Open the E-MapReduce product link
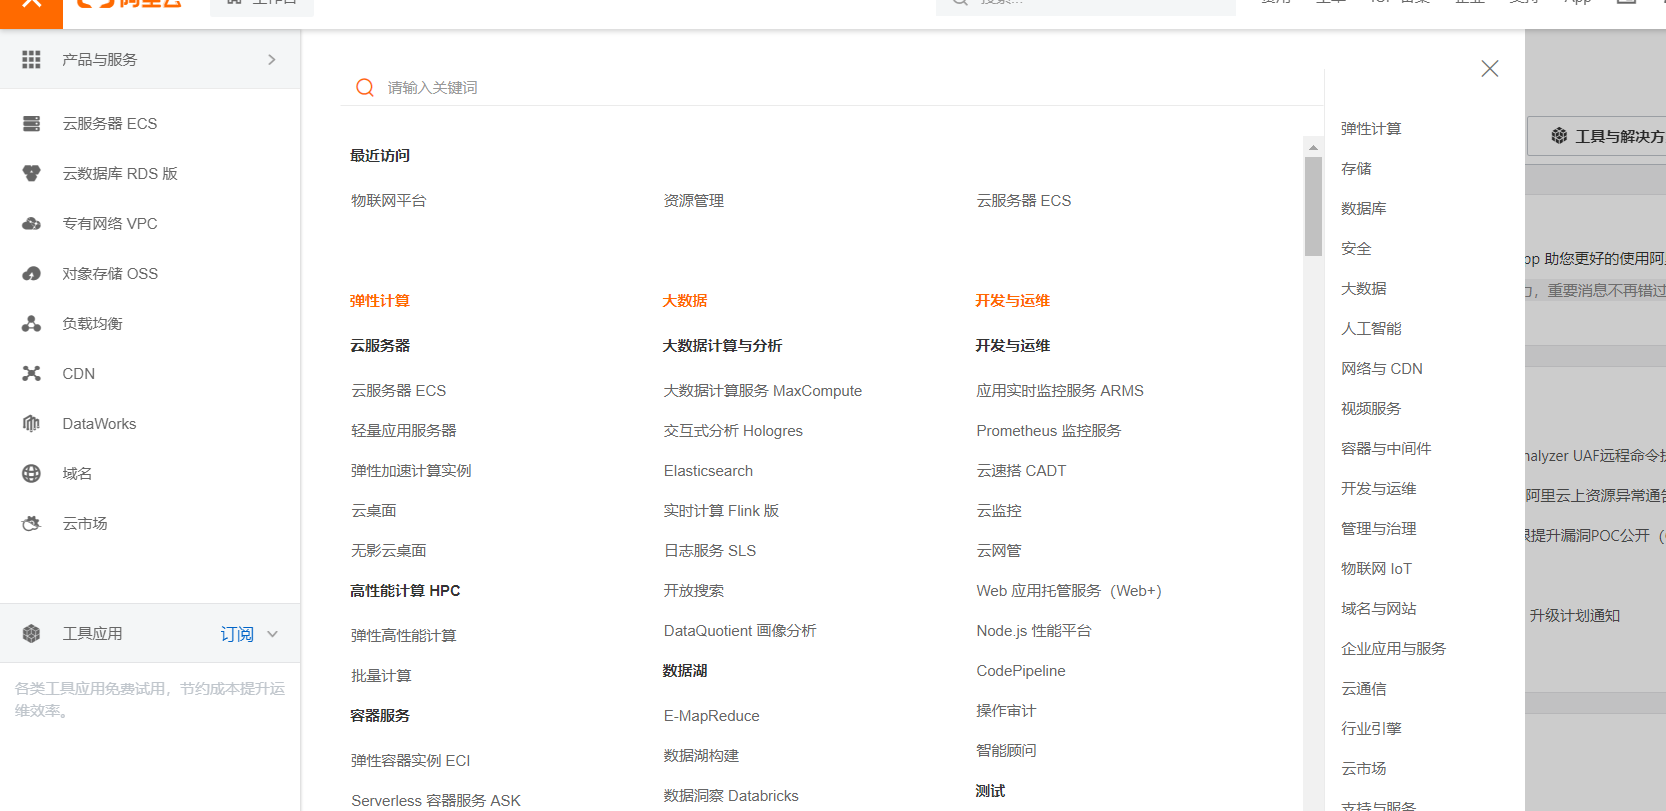The height and width of the screenshot is (811, 1666). pyautogui.click(x=712, y=716)
